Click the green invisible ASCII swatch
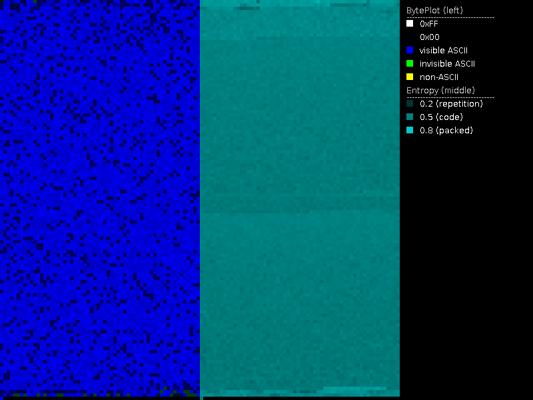The image size is (533, 400). pos(410,64)
